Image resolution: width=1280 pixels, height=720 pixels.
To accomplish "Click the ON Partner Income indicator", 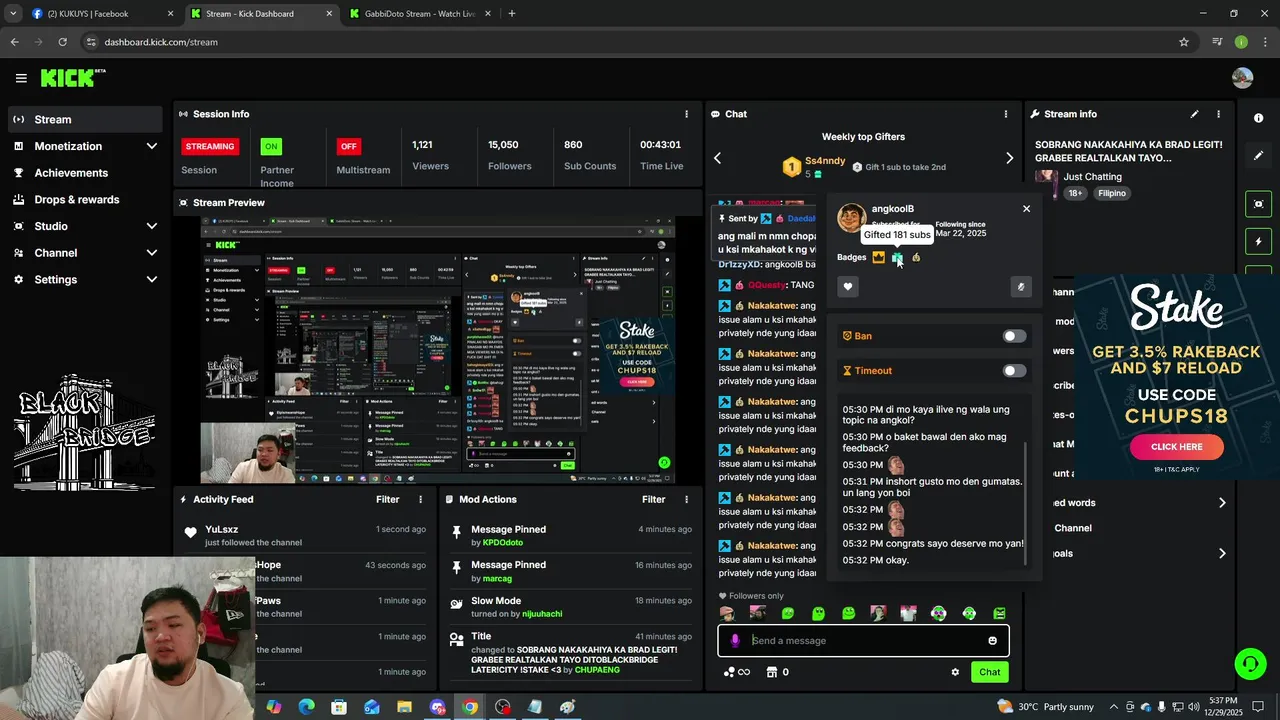I will point(270,146).
